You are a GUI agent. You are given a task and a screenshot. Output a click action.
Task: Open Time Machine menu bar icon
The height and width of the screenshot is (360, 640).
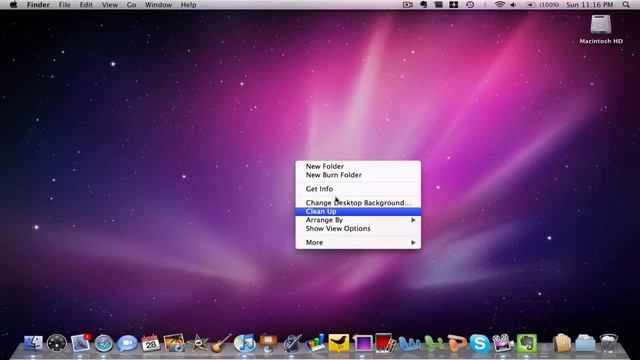tap(470, 5)
